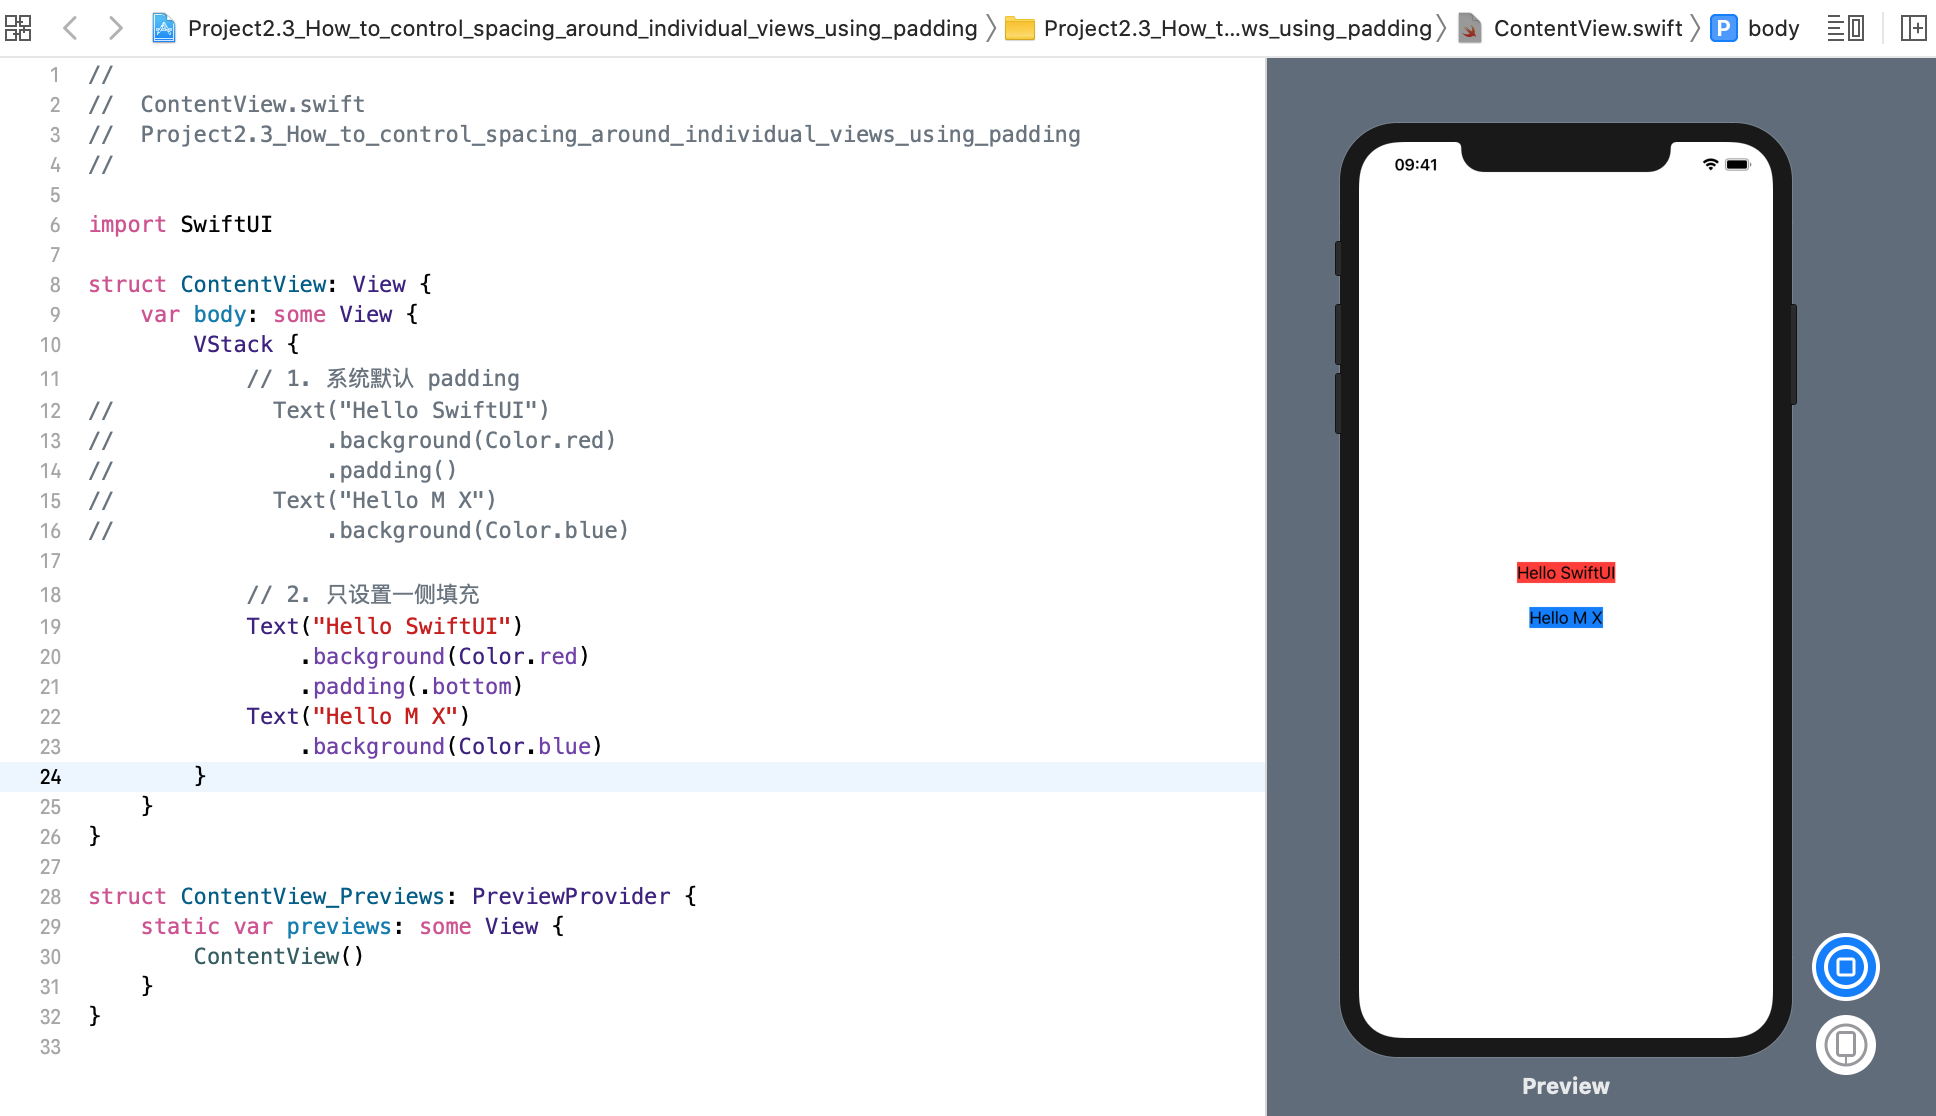Viewport: 1936px width, 1116px height.
Task: Click the ContentView struct name on line 8
Action: point(253,285)
